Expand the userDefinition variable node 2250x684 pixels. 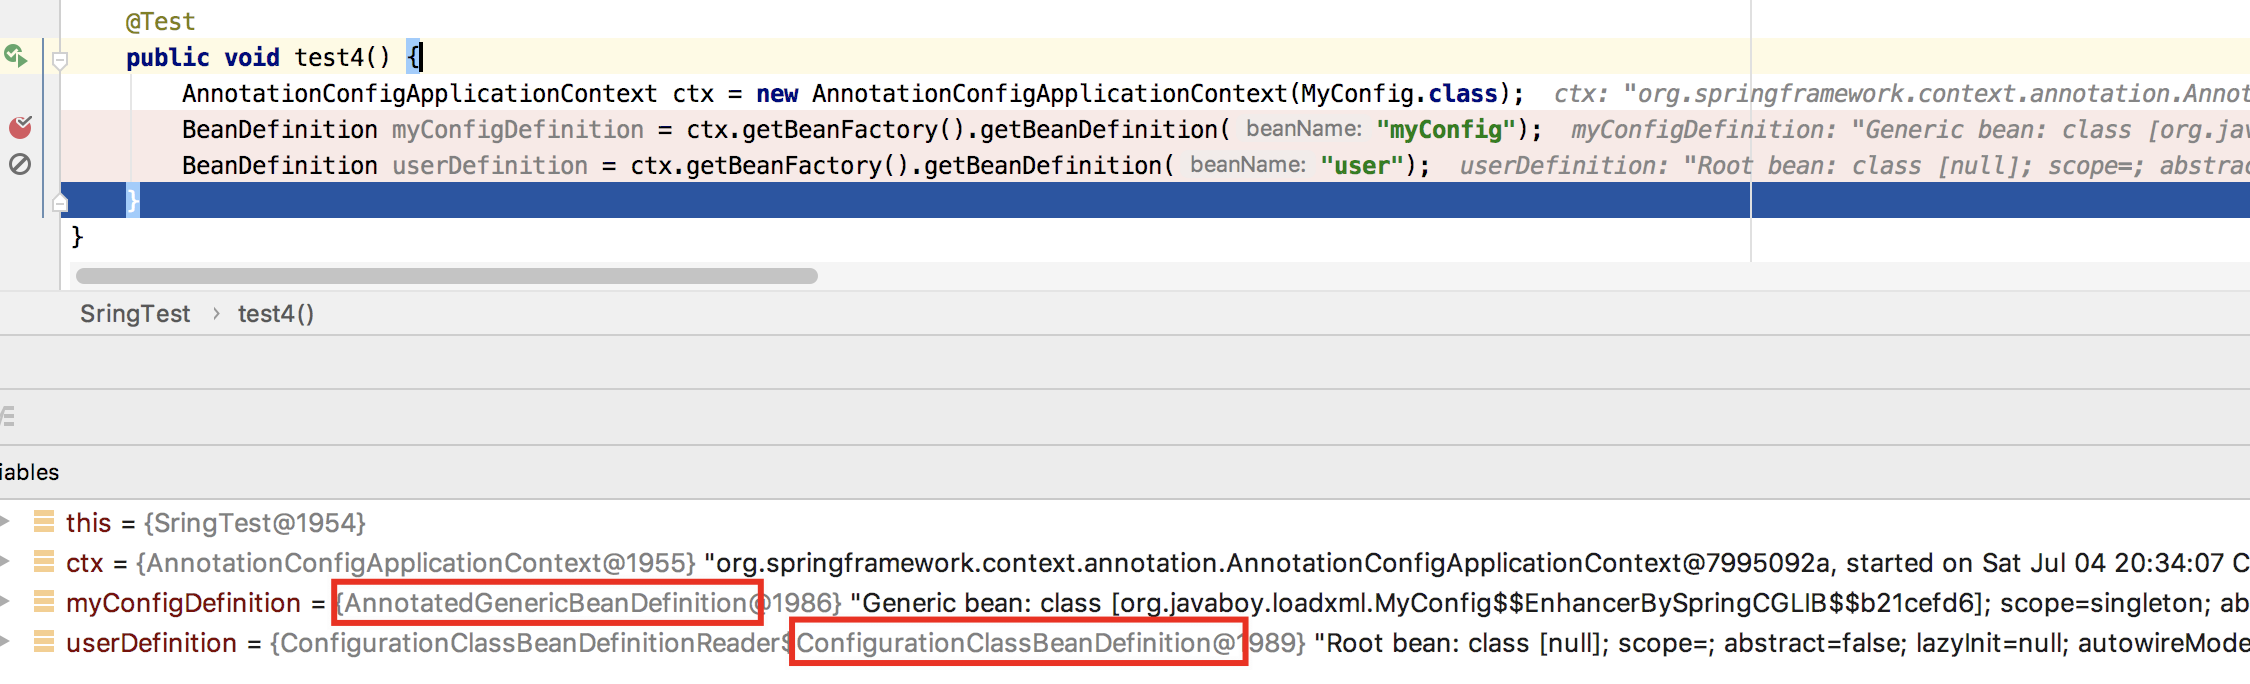(x=5, y=642)
